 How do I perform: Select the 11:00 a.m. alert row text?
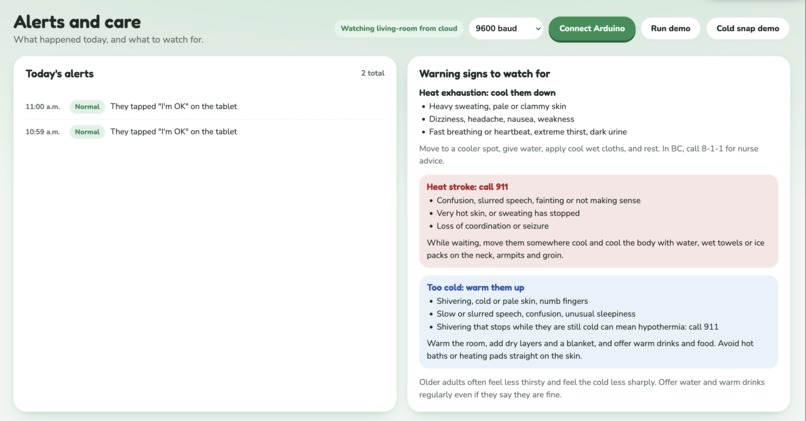pyautogui.click(x=174, y=106)
